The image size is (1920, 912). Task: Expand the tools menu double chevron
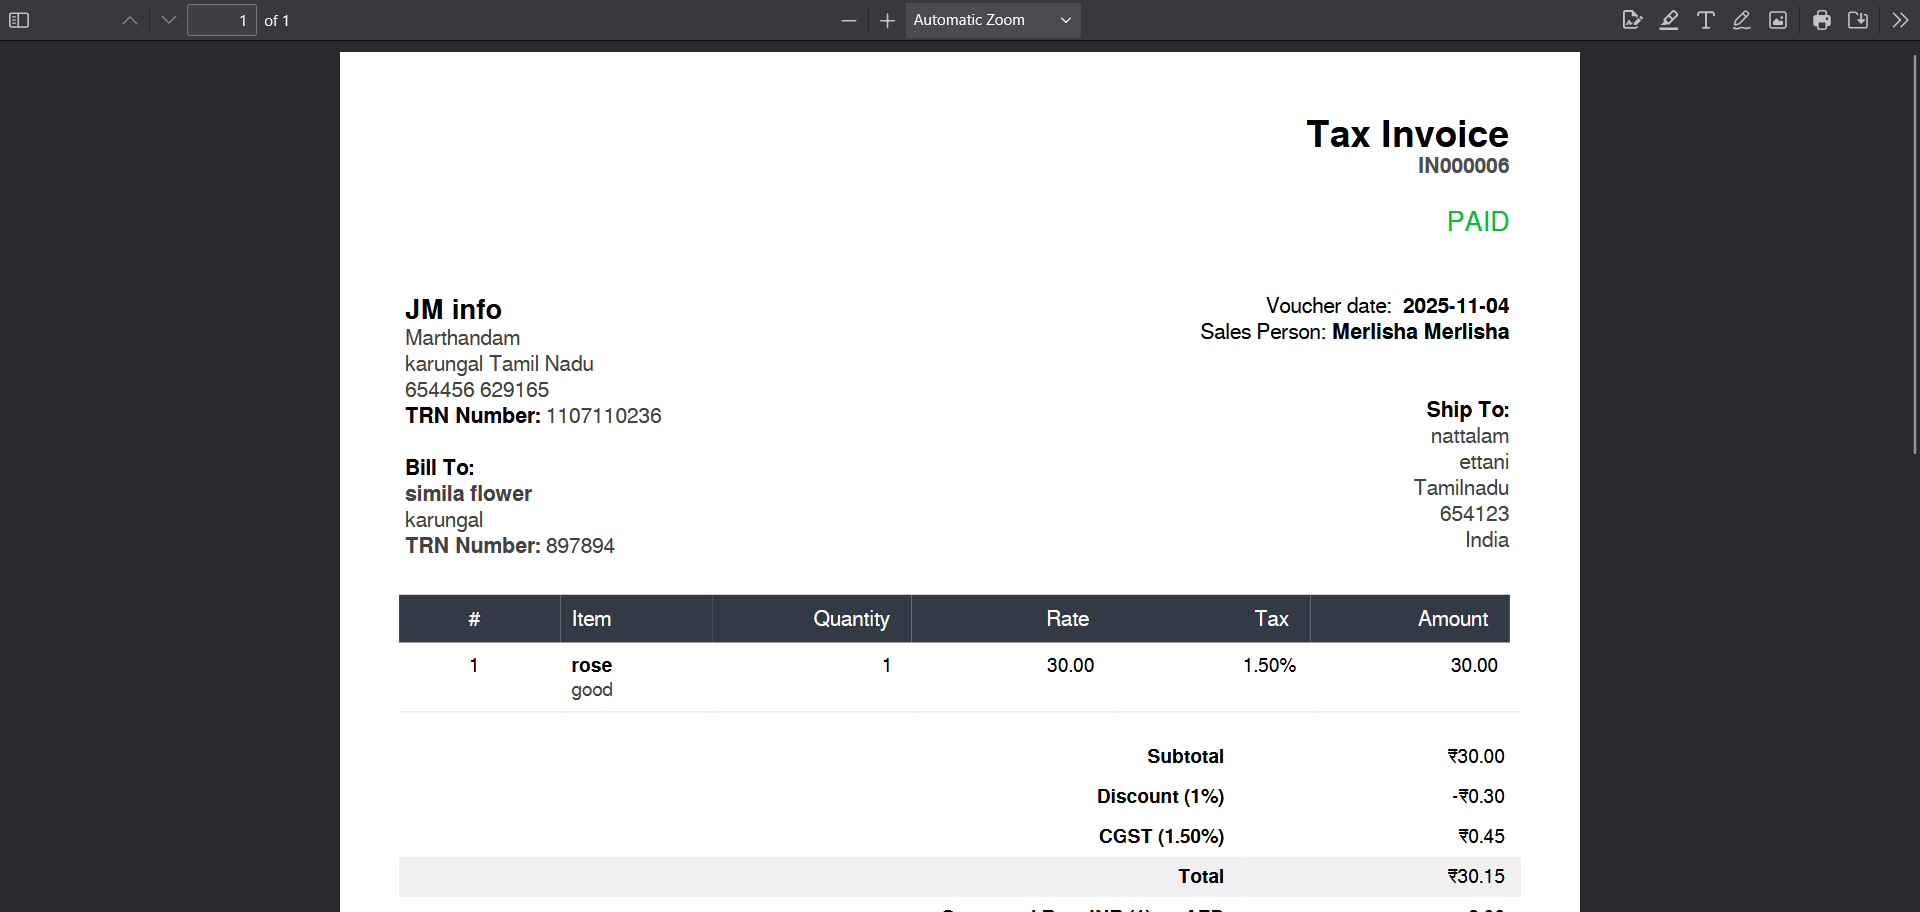pyautogui.click(x=1900, y=20)
